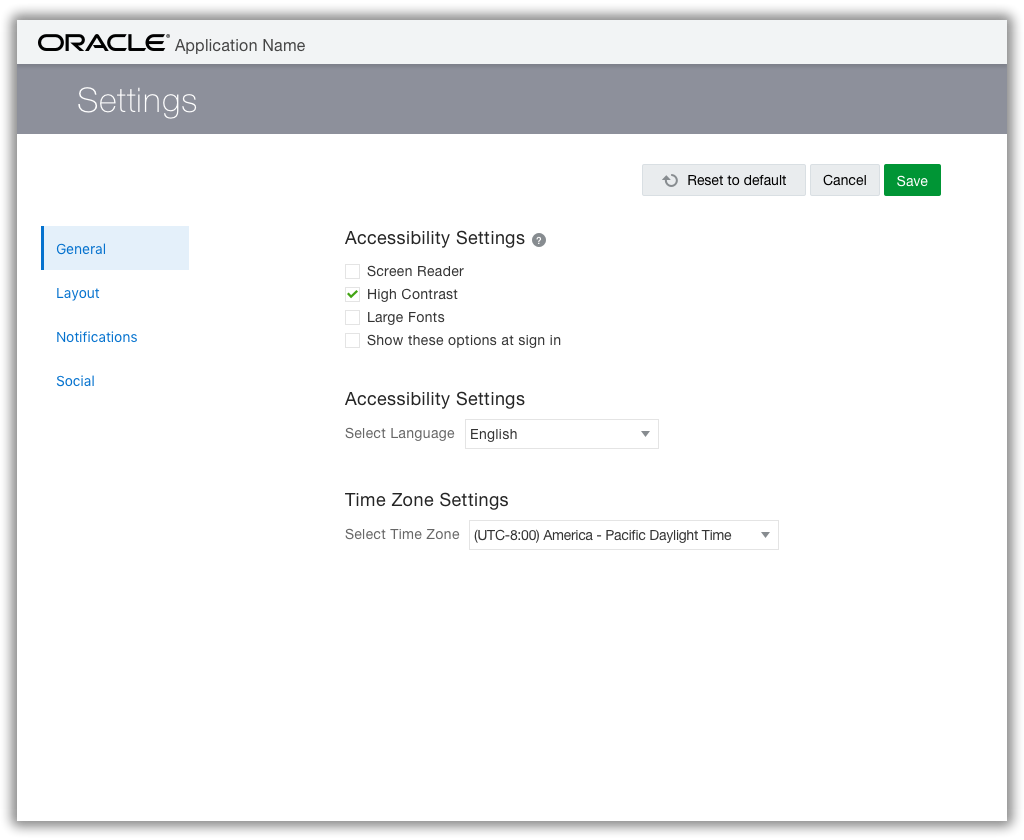Click the Application Name label in the header
The height and width of the screenshot is (840, 1024).
point(240,45)
